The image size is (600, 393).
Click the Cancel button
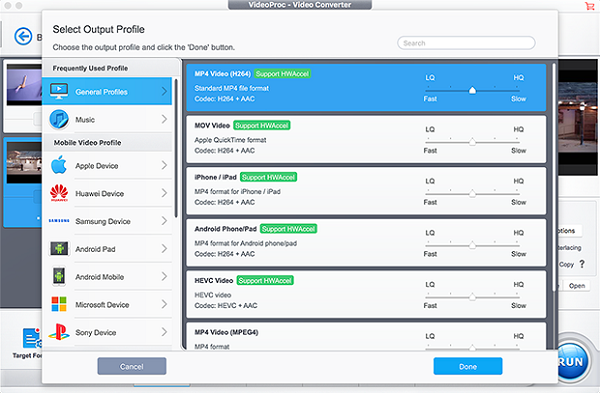click(132, 366)
